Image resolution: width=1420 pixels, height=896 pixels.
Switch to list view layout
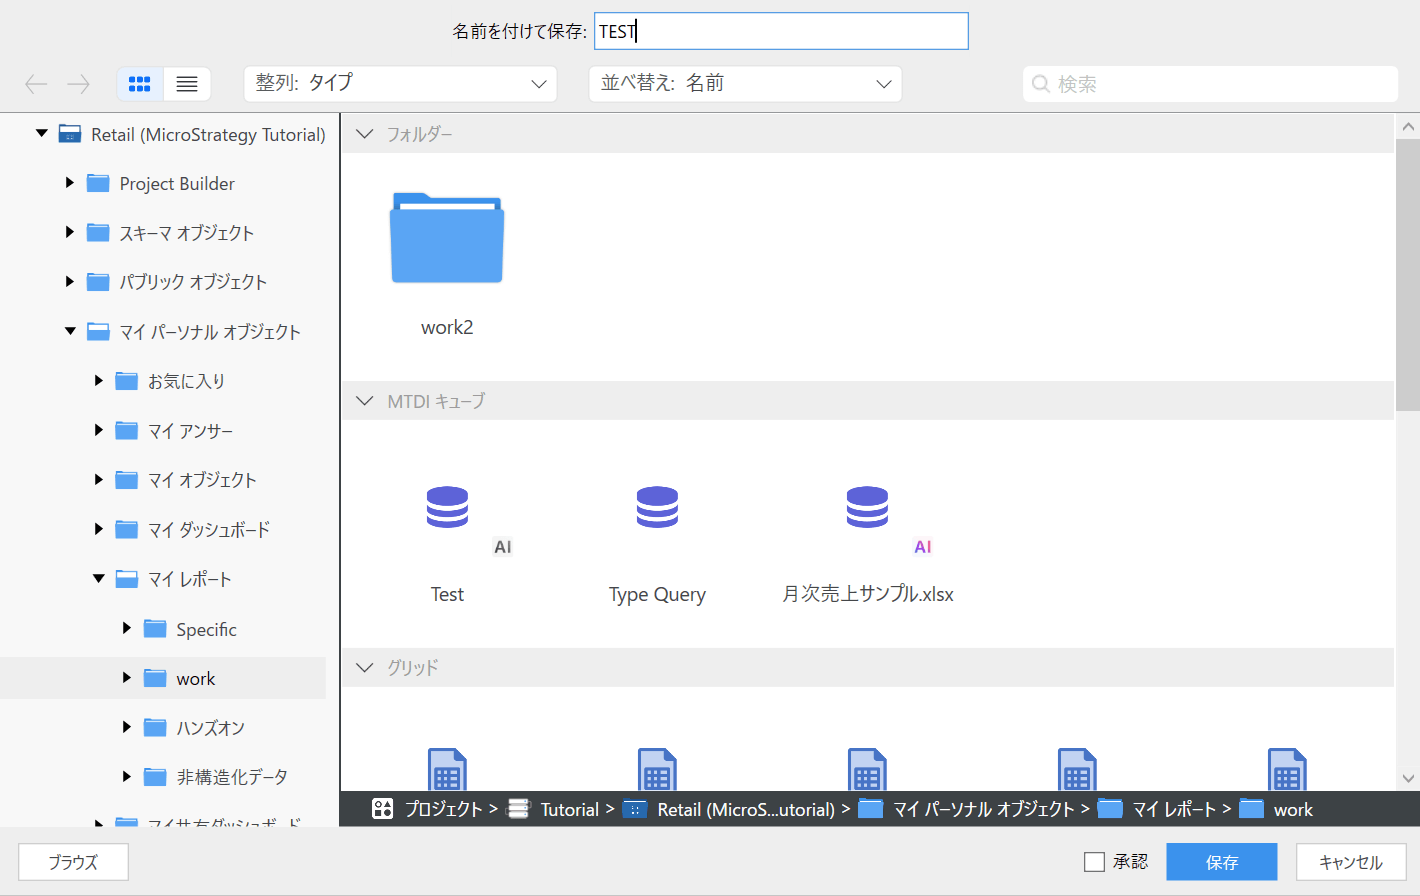pyautogui.click(x=187, y=84)
